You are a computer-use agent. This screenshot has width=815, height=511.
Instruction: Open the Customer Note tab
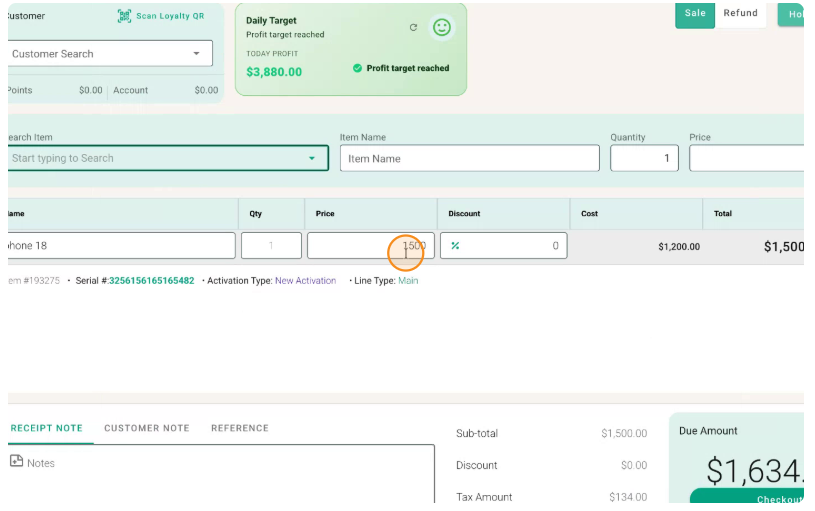[147, 428]
